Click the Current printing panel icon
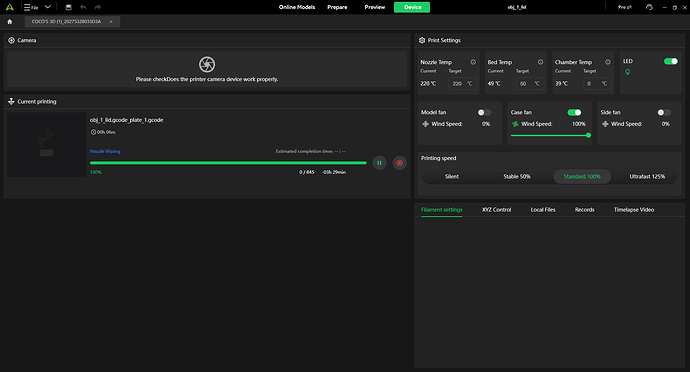This screenshot has width=690, height=372. (11, 101)
